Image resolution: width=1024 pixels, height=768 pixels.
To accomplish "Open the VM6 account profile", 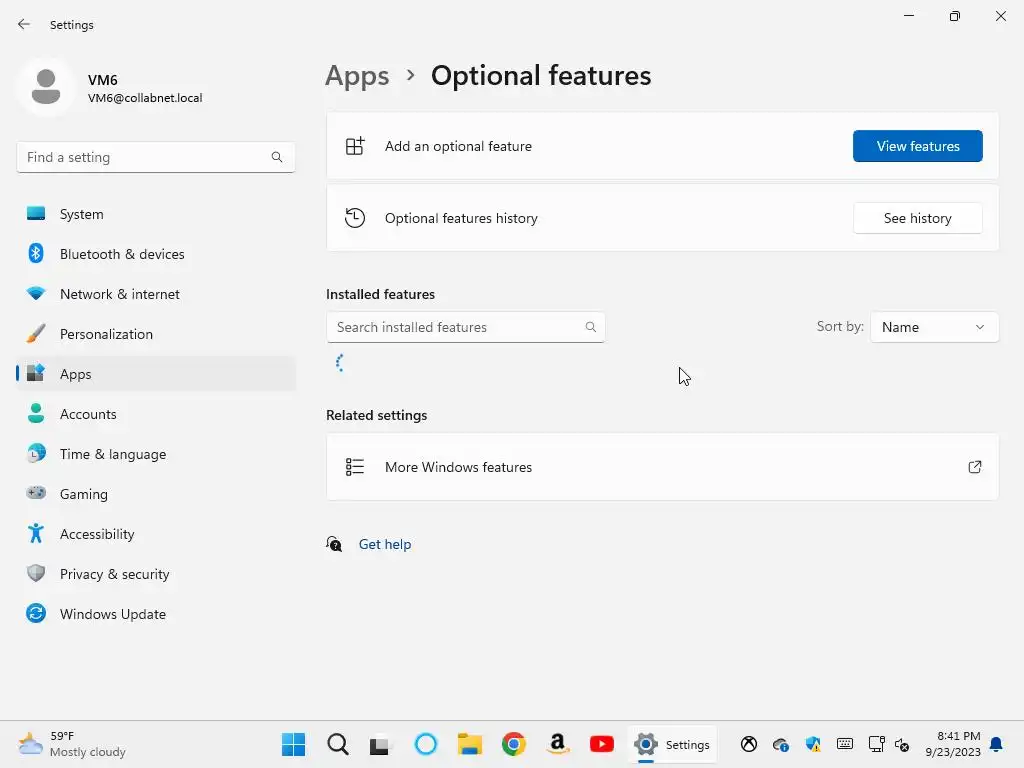I will (x=110, y=88).
